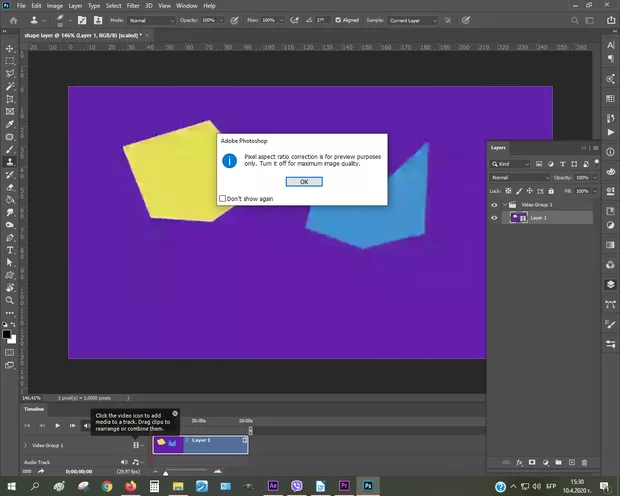Select the Move tool
The height and width of the screenshot is (496, 620).
[9, 48]
